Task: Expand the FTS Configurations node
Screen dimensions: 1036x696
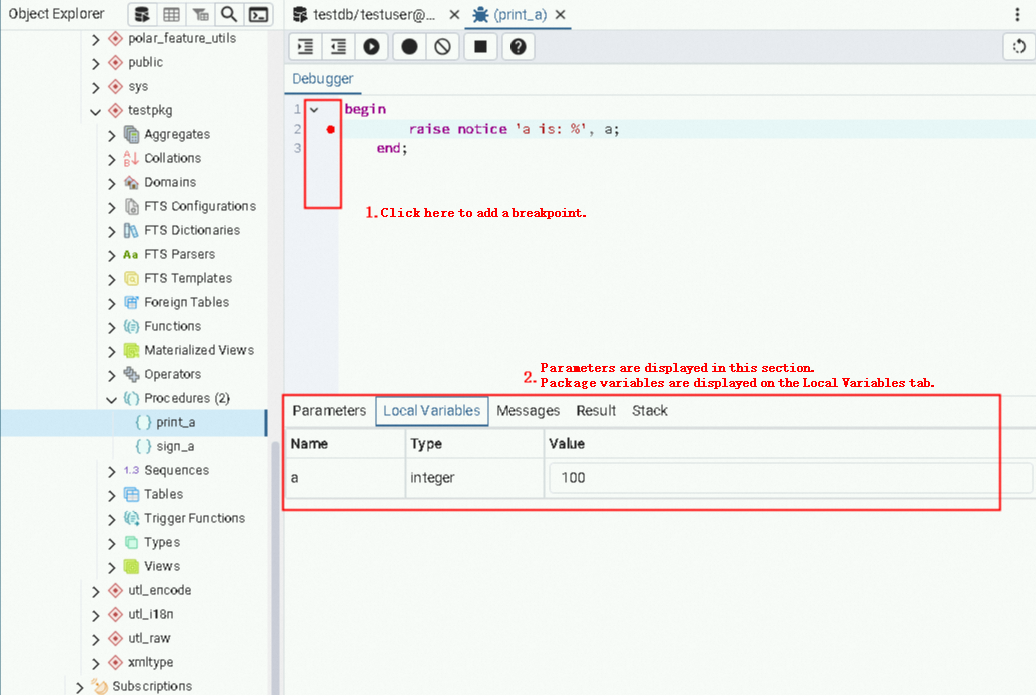Action: 111,207
